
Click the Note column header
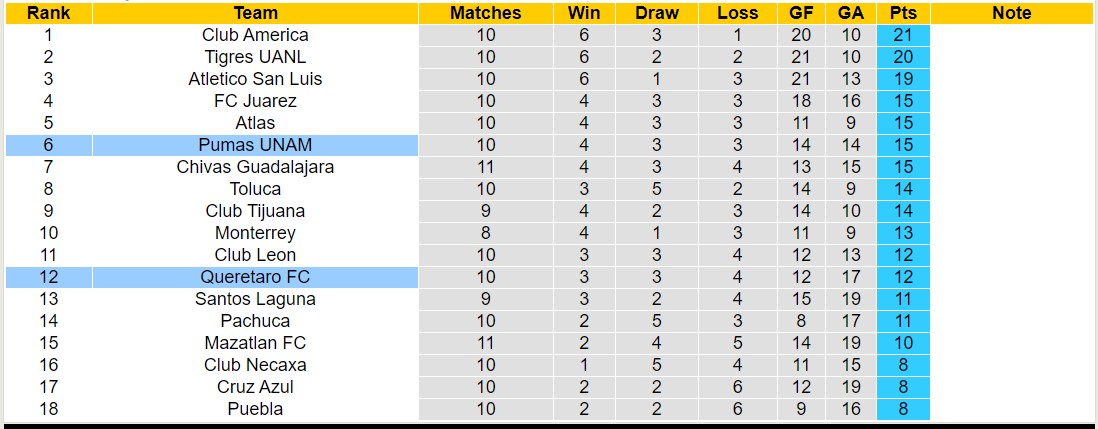pyautogui.click(x=1012, y=13)
